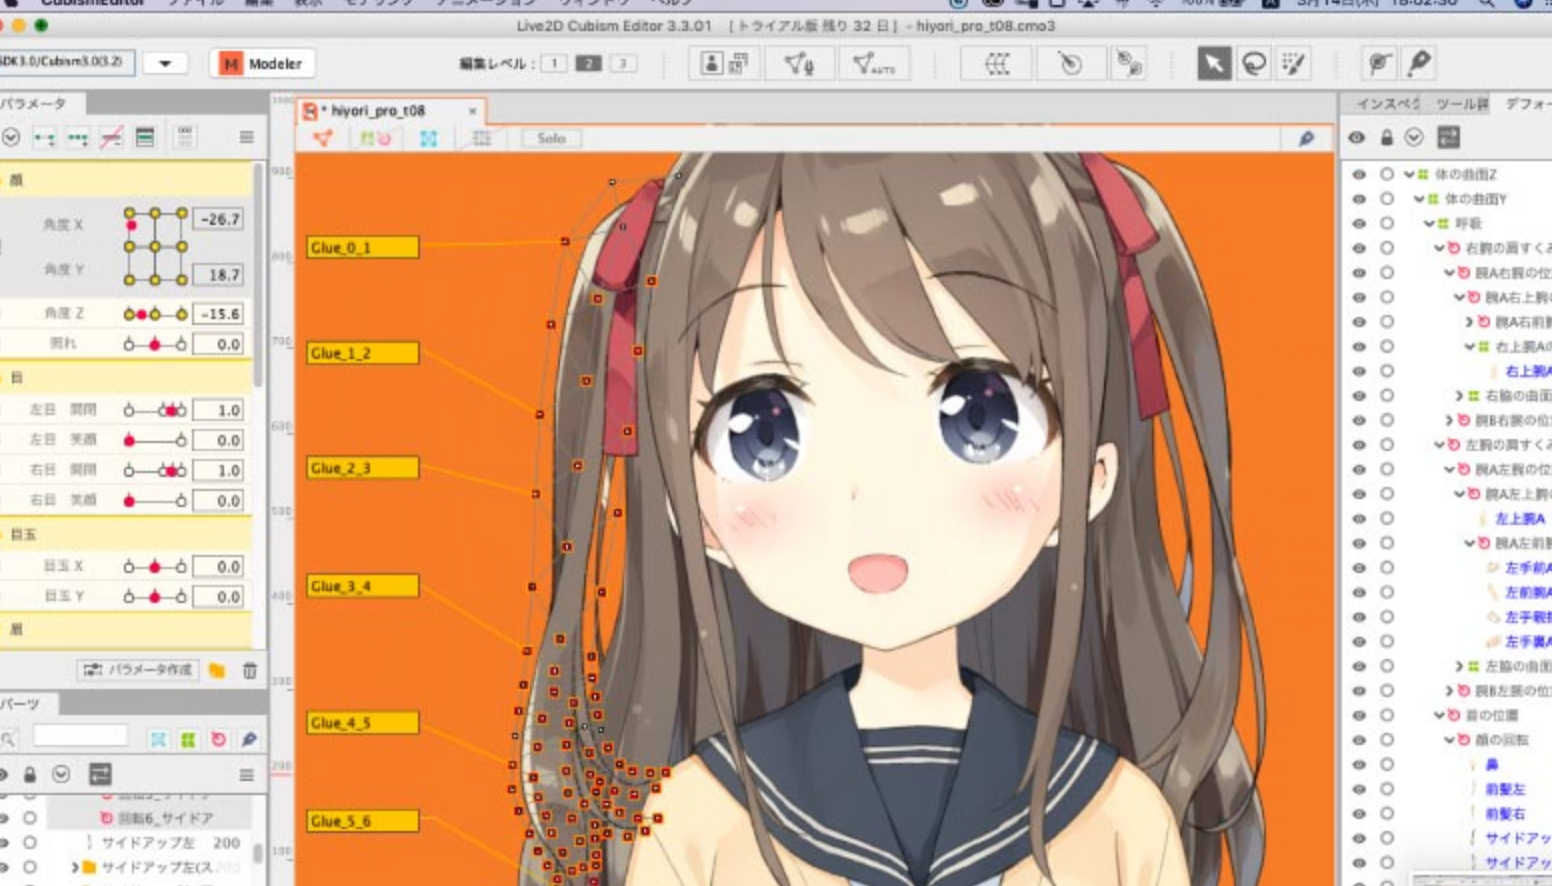The image size is (1552, 886).
Task: Create a rotation deformer
Action: pos(1070,64)
